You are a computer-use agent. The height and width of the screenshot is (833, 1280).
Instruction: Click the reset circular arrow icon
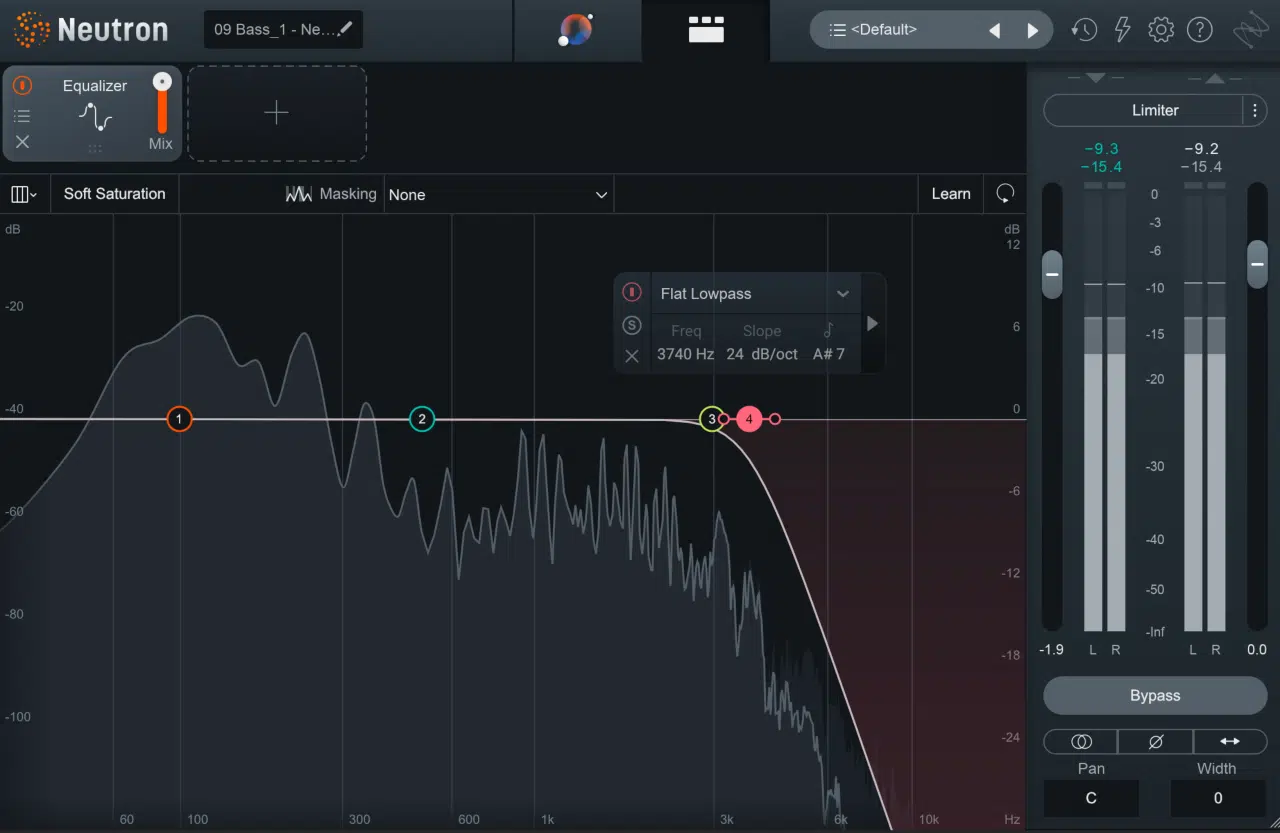(x=1005, y=194)
